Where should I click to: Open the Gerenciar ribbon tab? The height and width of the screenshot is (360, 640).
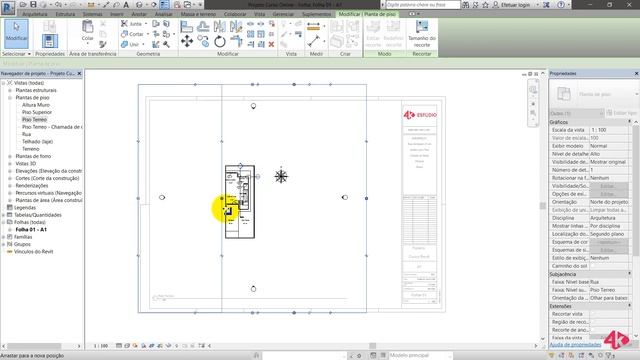pos(283,14)
